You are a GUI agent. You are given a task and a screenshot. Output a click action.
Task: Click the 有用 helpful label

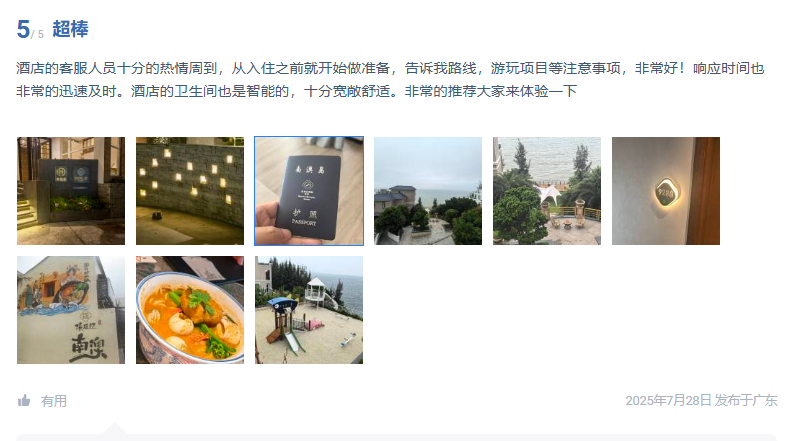(54, 401)
